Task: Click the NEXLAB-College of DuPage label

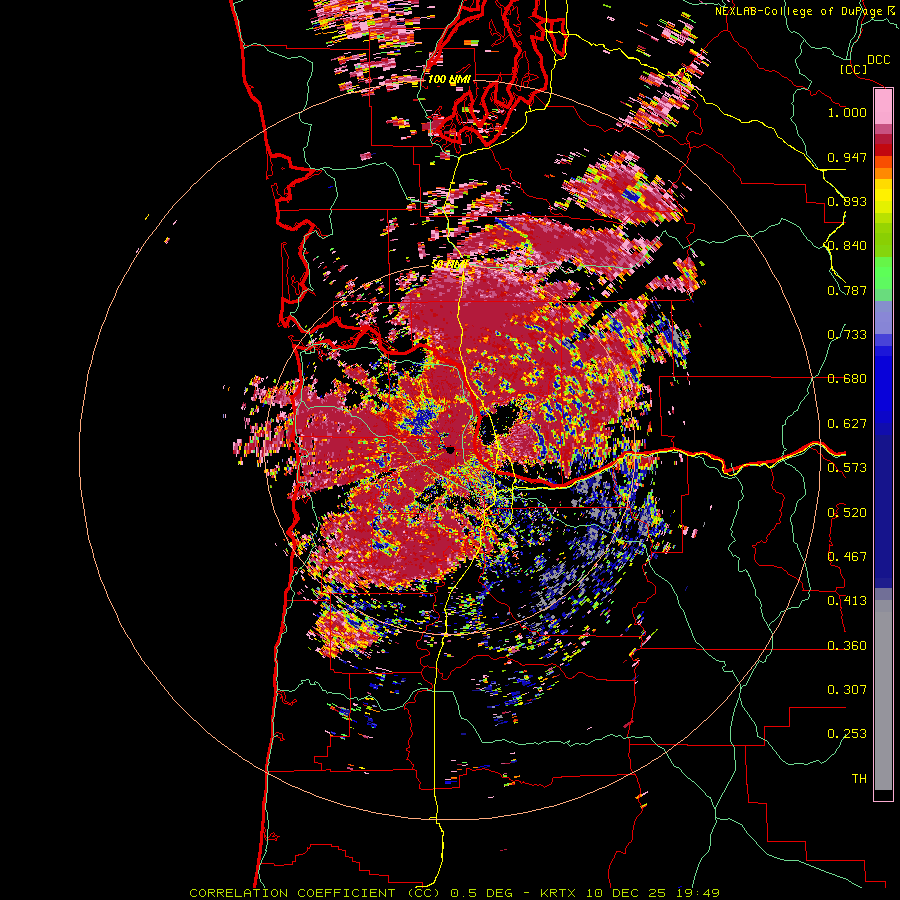Action: pos(798,11)
